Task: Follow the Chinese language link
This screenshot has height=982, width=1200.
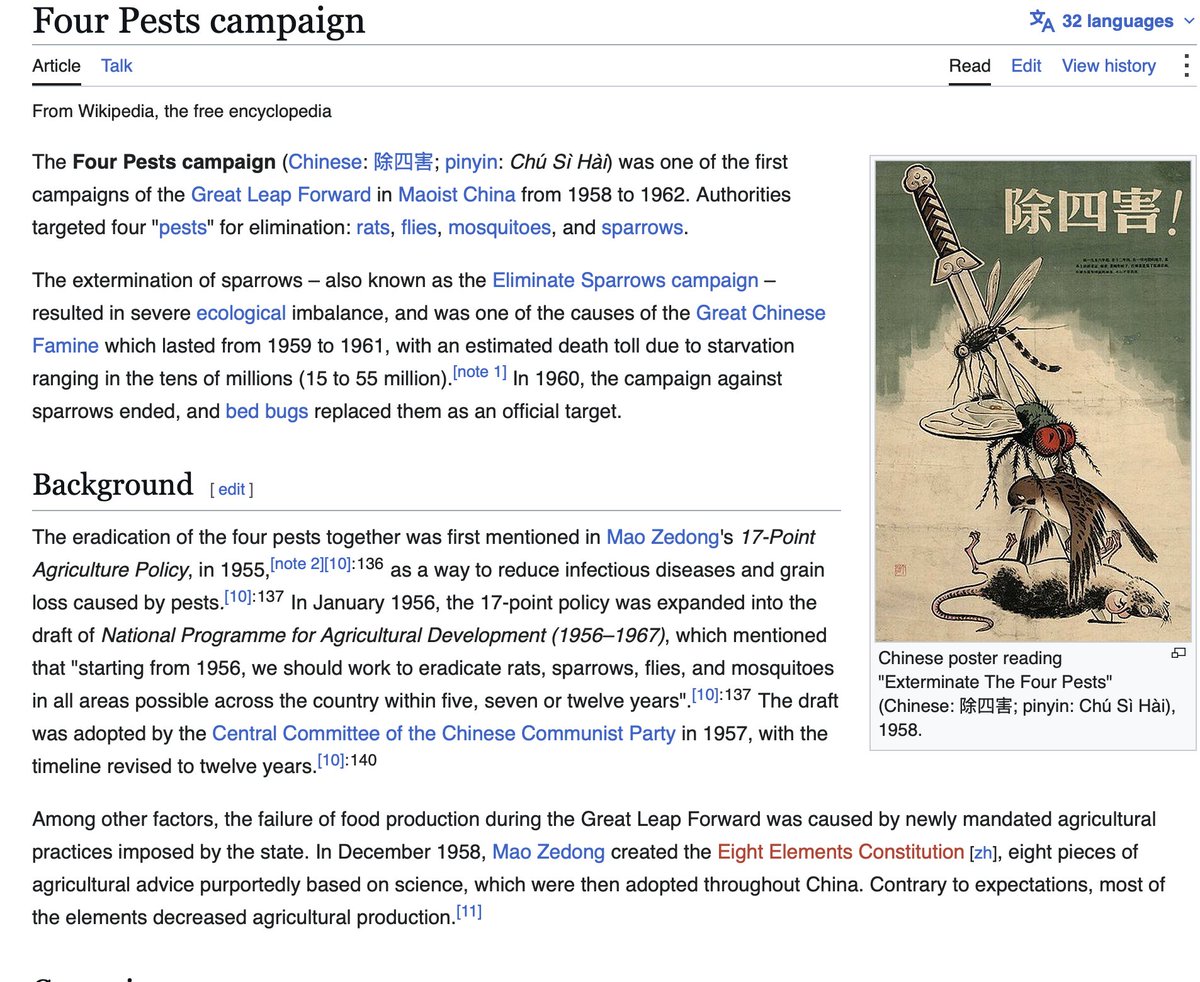Action: coord(324,162)
